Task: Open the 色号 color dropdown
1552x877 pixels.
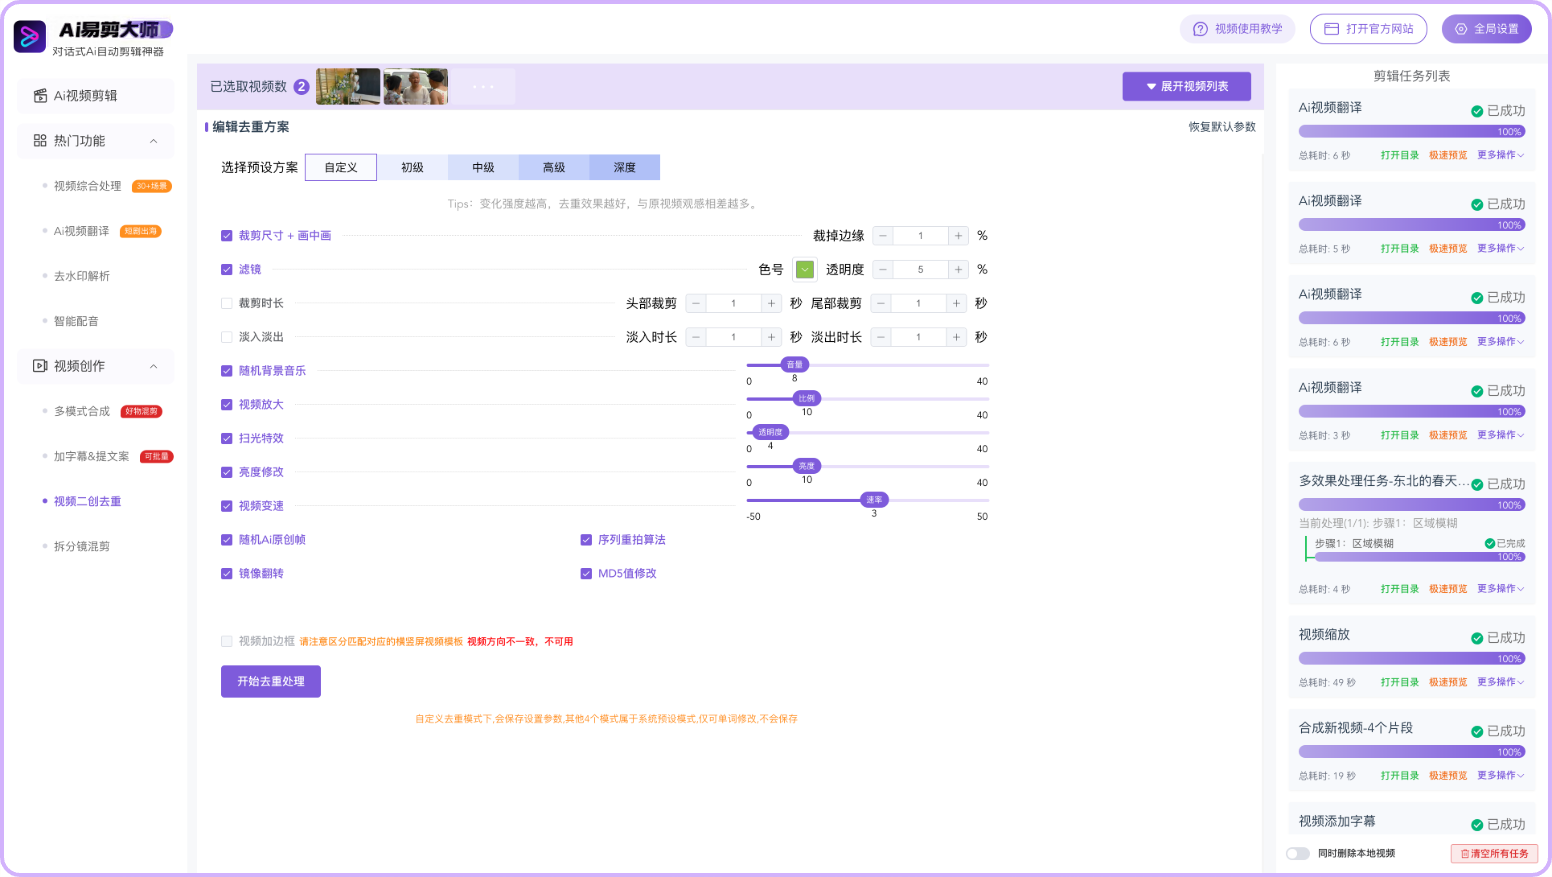Action: [805, 270]
